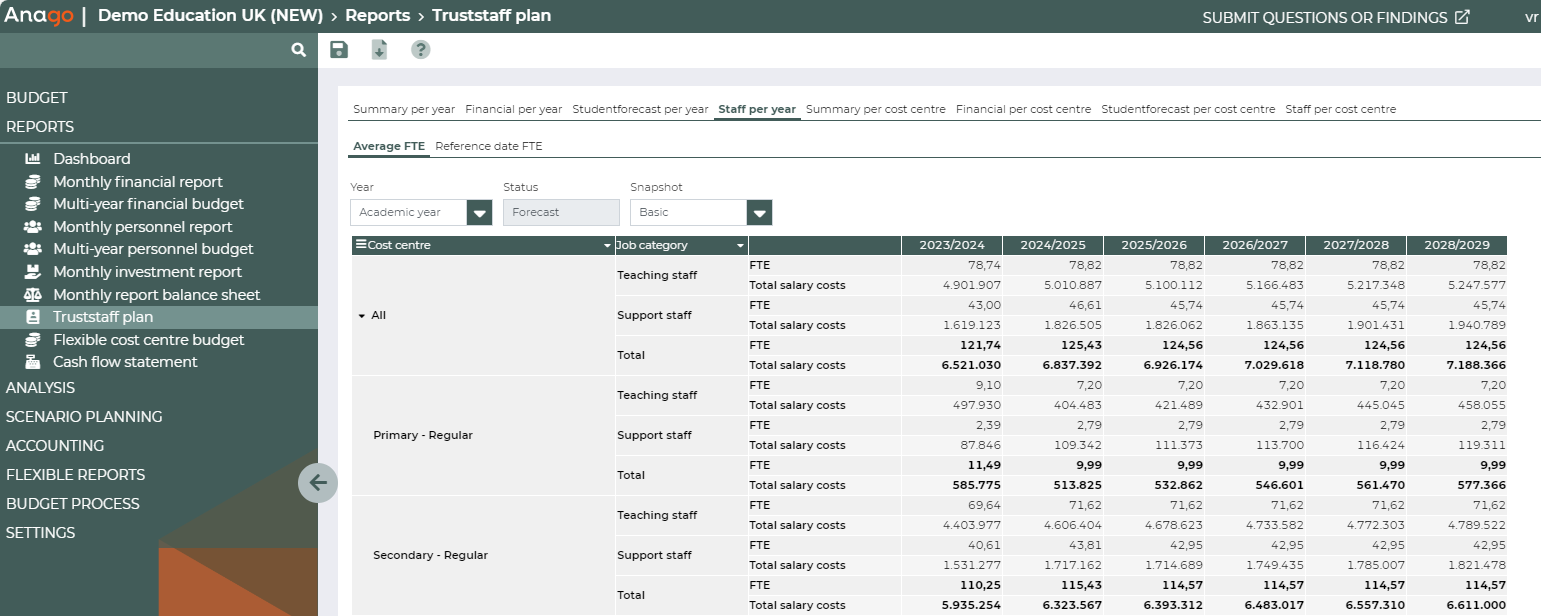Switch to the Summary per cost centre tab

point(876,109)
